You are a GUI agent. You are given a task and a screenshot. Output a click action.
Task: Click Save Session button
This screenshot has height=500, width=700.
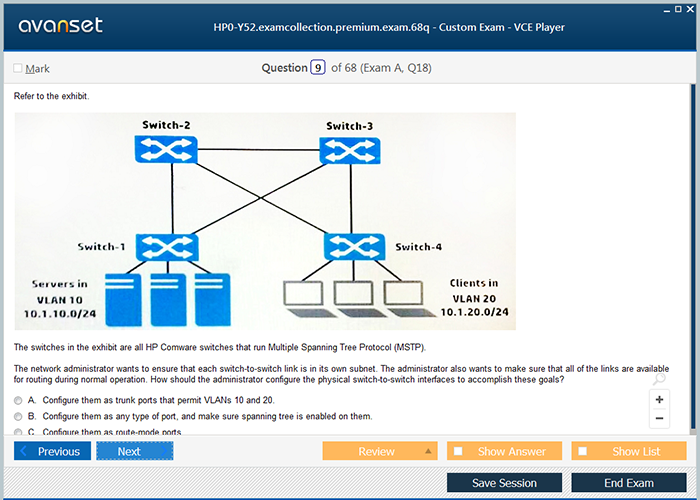pyautogui.click(x=504, y=483)
